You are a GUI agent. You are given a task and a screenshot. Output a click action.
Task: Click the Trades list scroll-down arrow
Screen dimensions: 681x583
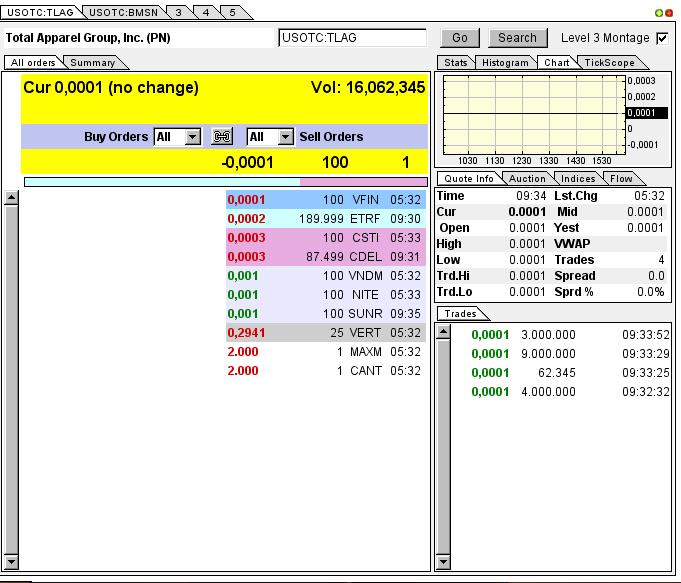coord(444,562)
